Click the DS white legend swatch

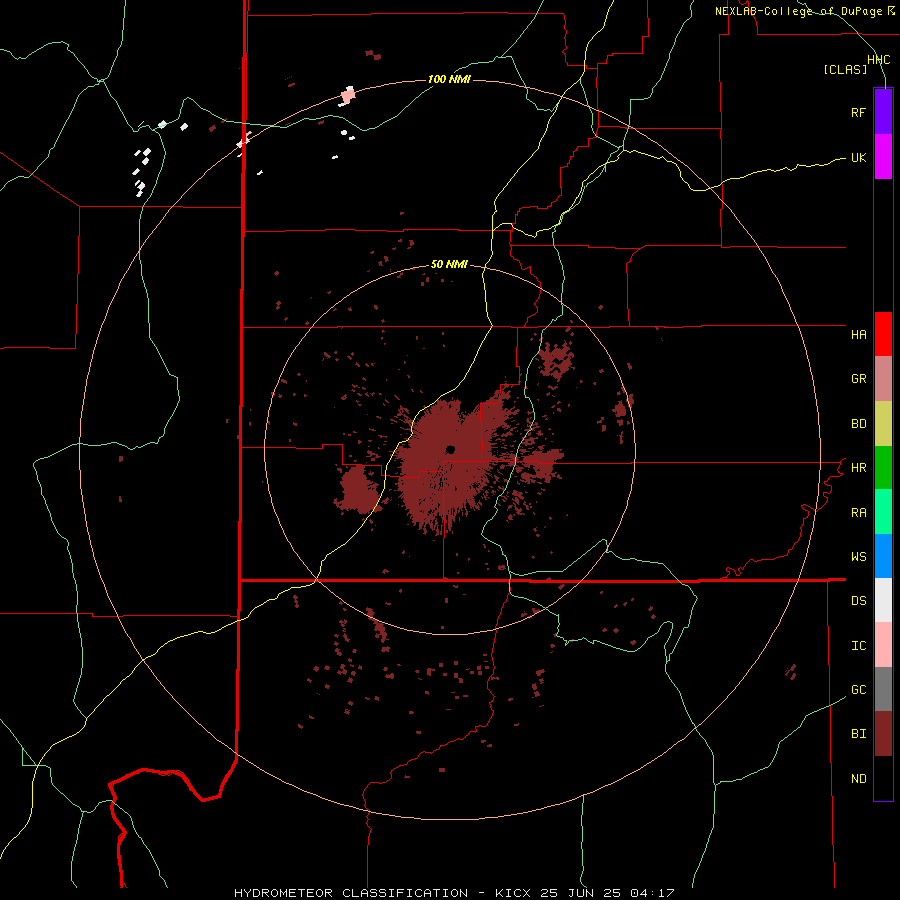883,600
